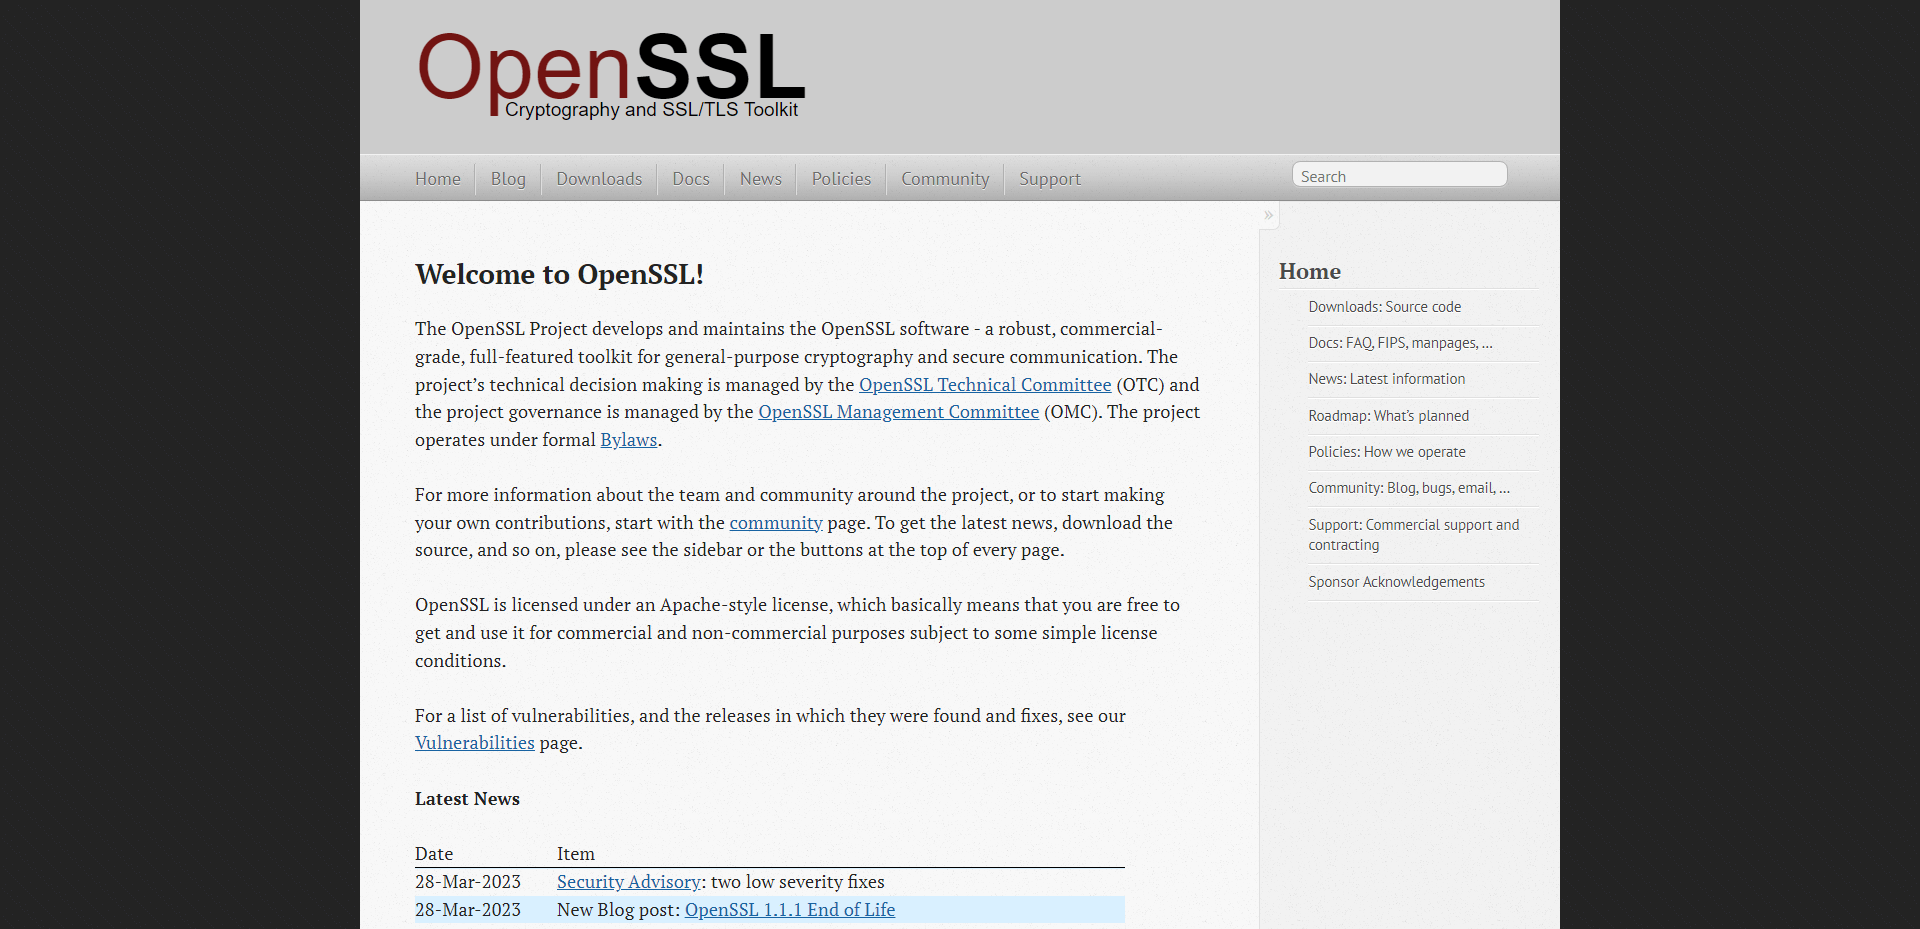Open Sponsor Acknowledgements in sidebar

(x=1396, y=582)
